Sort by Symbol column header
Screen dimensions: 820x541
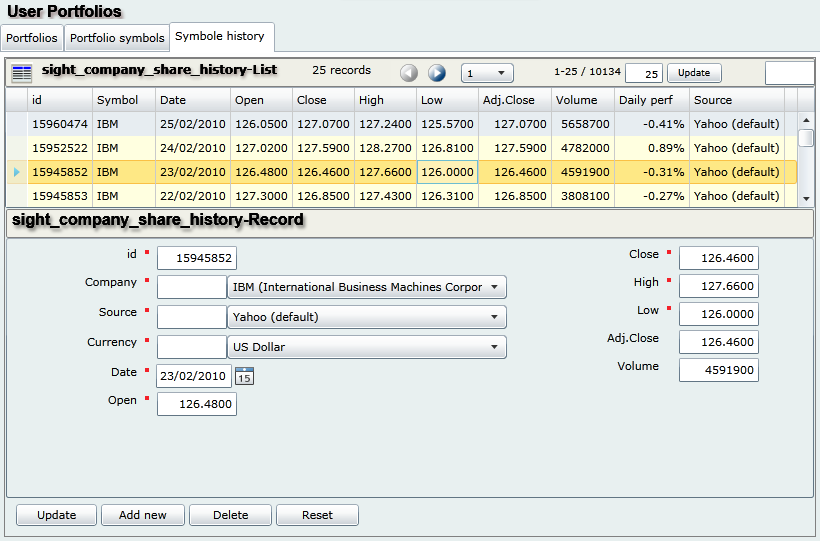[124, 100]
